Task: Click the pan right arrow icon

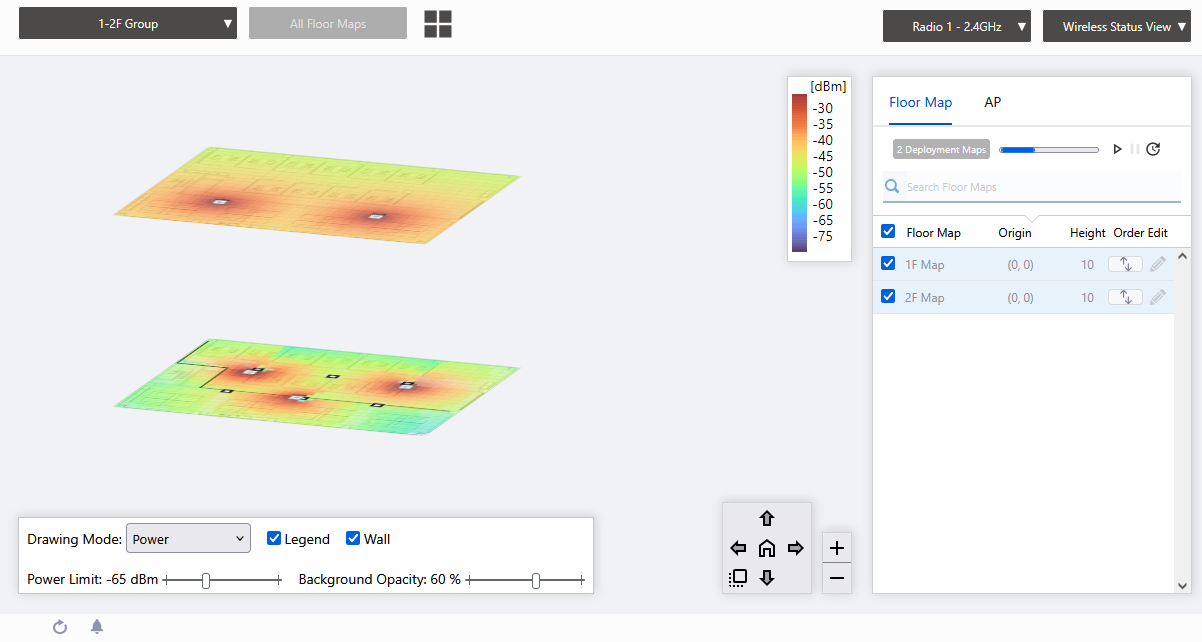Action: 796,548
